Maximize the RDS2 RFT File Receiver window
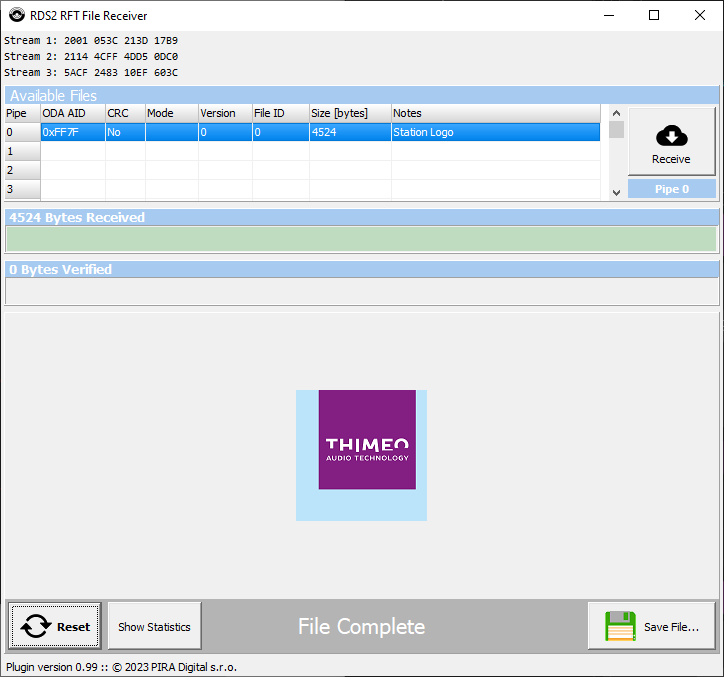 coord(654,15)
